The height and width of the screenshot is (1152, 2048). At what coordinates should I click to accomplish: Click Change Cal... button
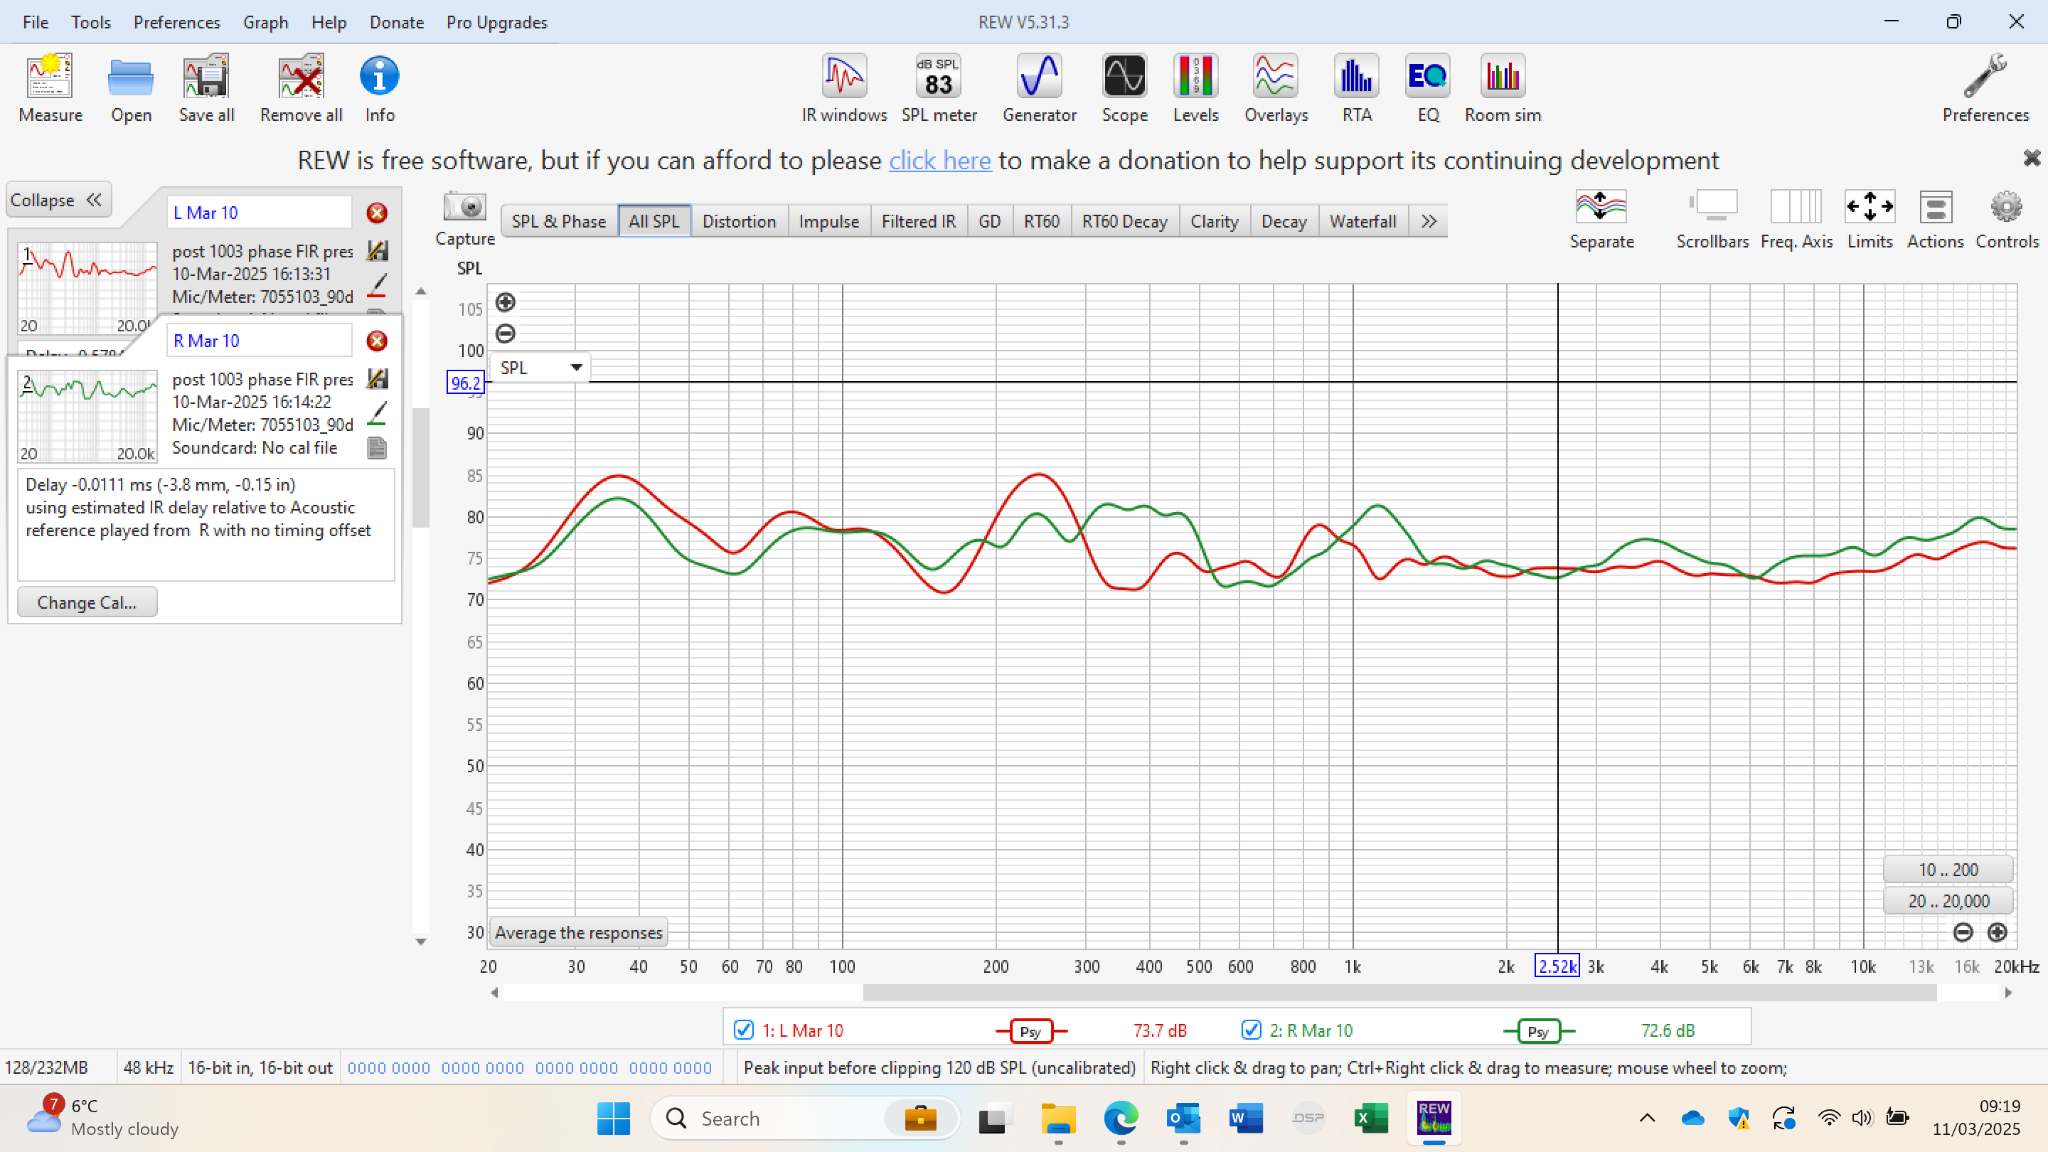87,602
